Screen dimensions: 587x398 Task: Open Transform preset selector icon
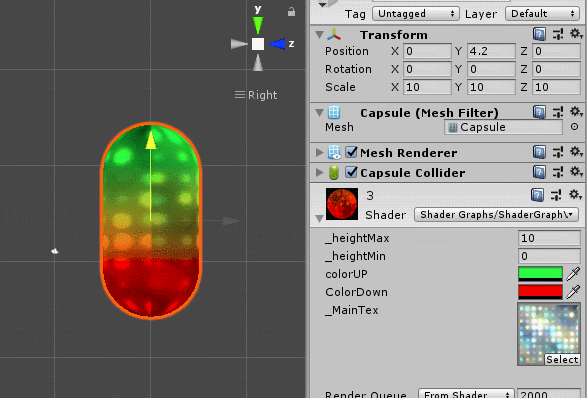click(x=558, y=34)
